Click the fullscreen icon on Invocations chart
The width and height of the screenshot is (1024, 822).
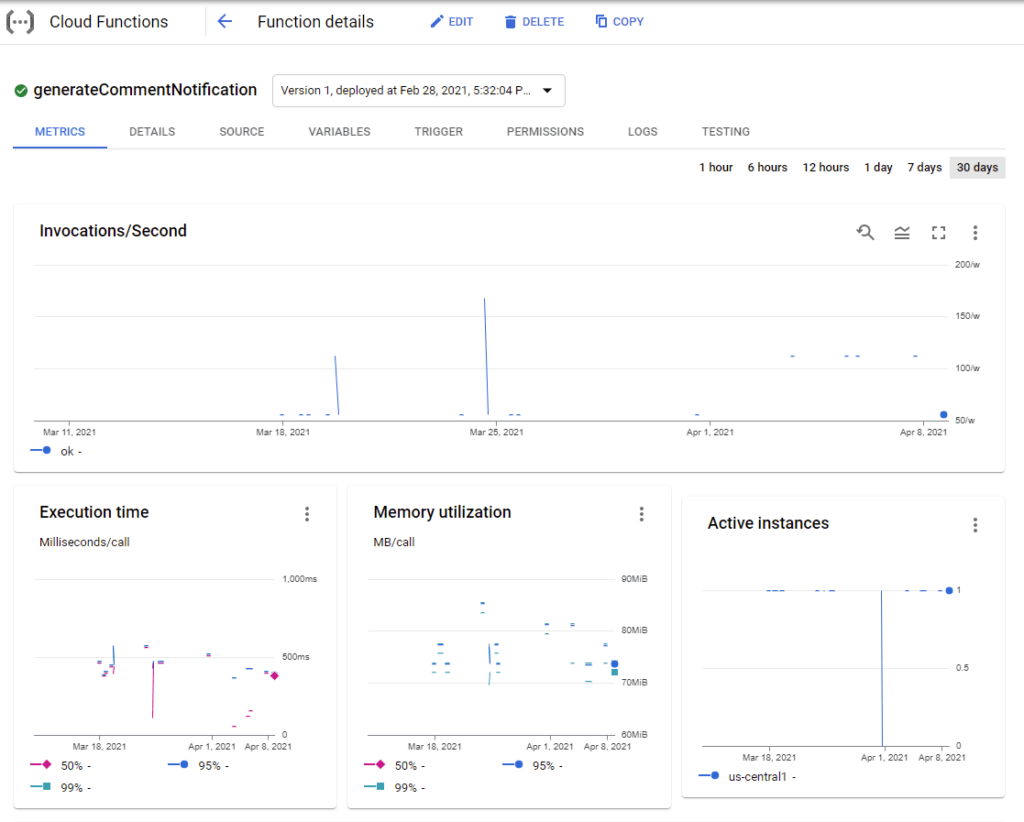point(938,232)
